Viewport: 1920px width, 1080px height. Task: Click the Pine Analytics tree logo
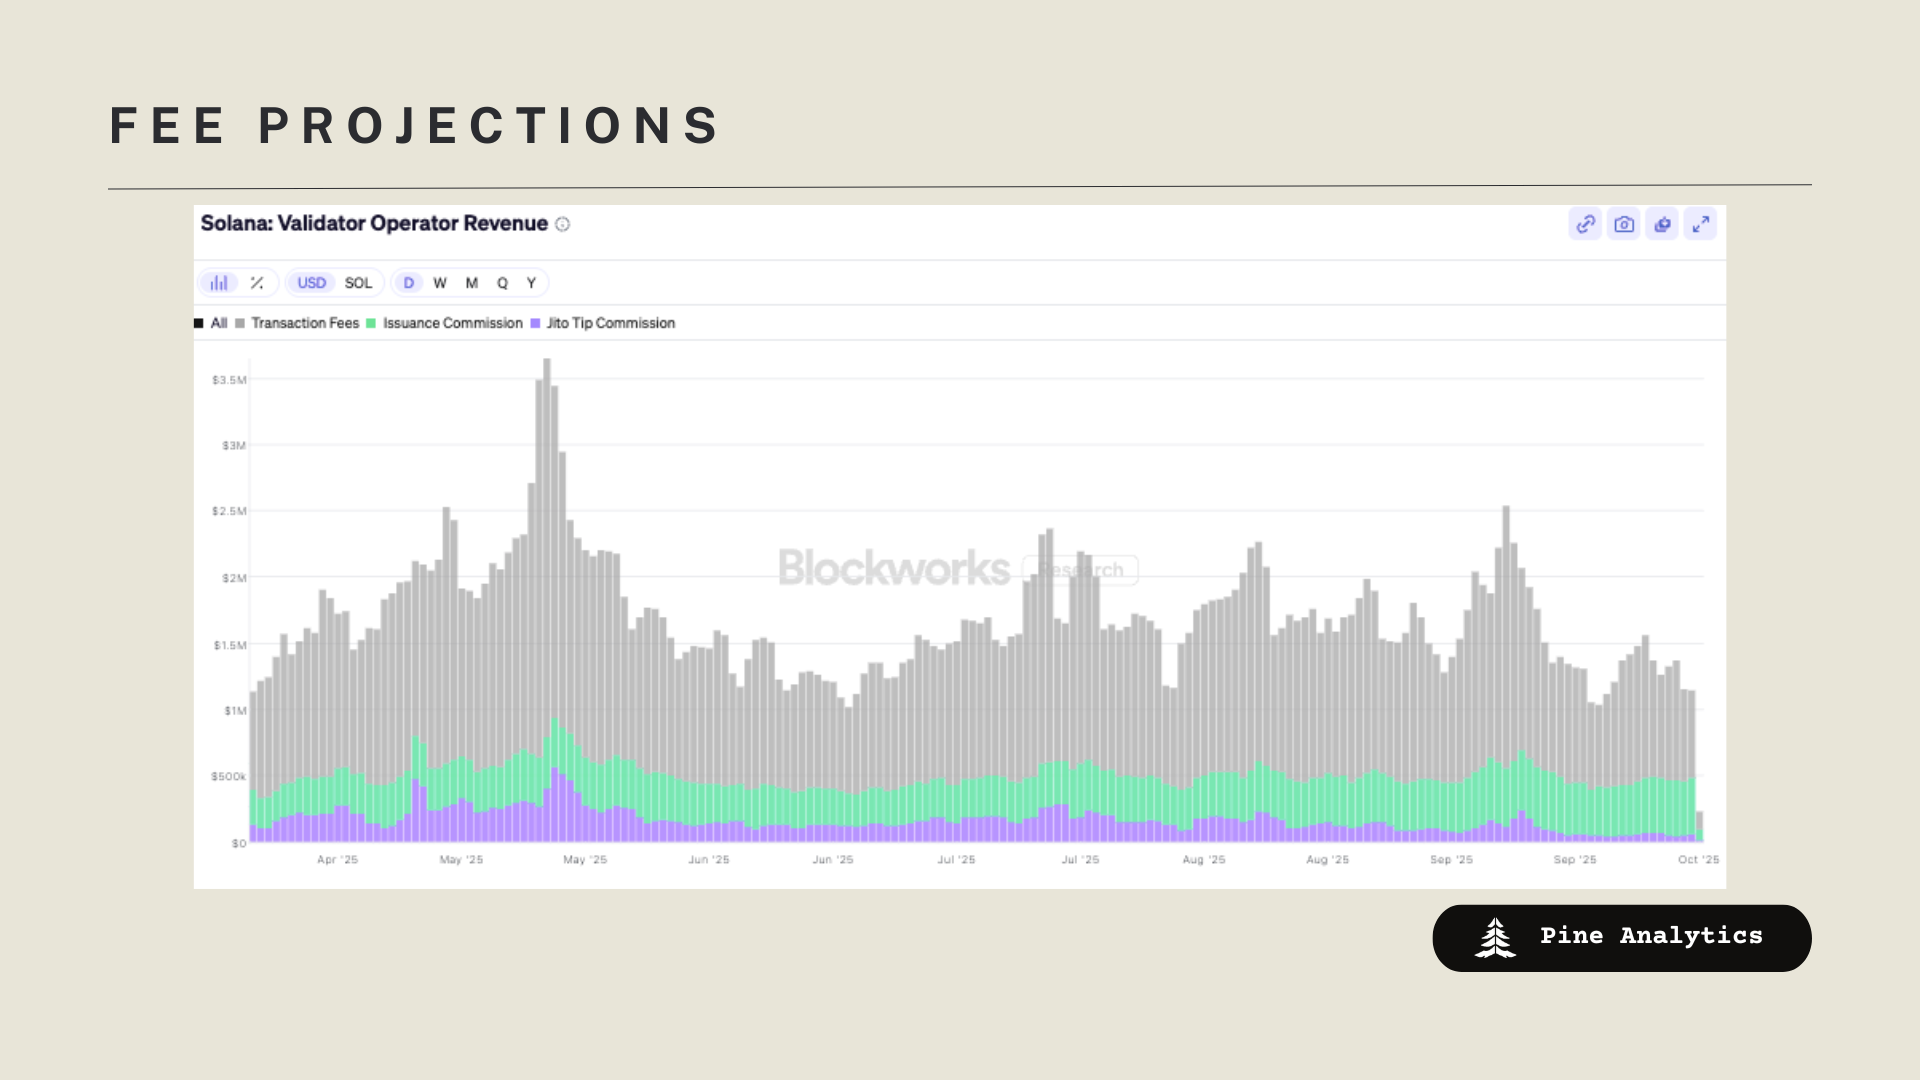[x=1495, y=938]
